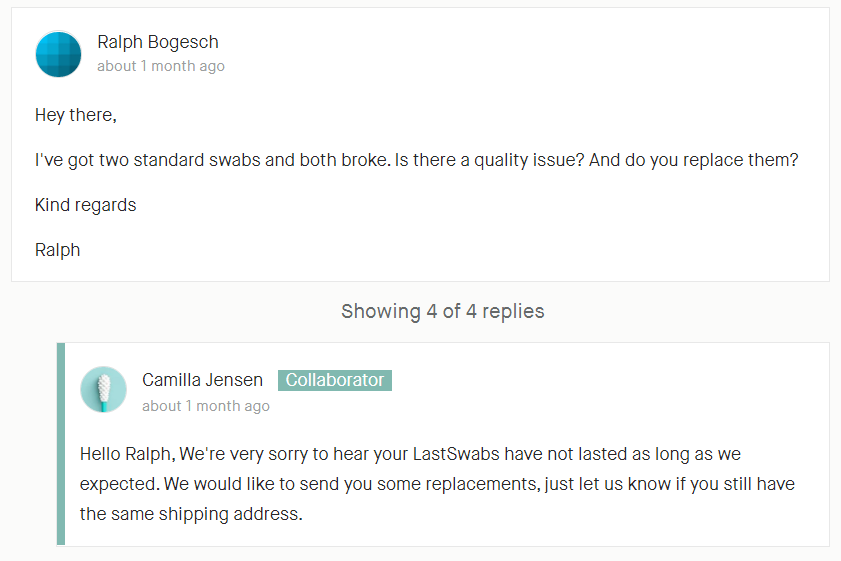Click the 'Hey there,' greeting line
This screenshot has width=841, height=561.
[x=76, y=115]
